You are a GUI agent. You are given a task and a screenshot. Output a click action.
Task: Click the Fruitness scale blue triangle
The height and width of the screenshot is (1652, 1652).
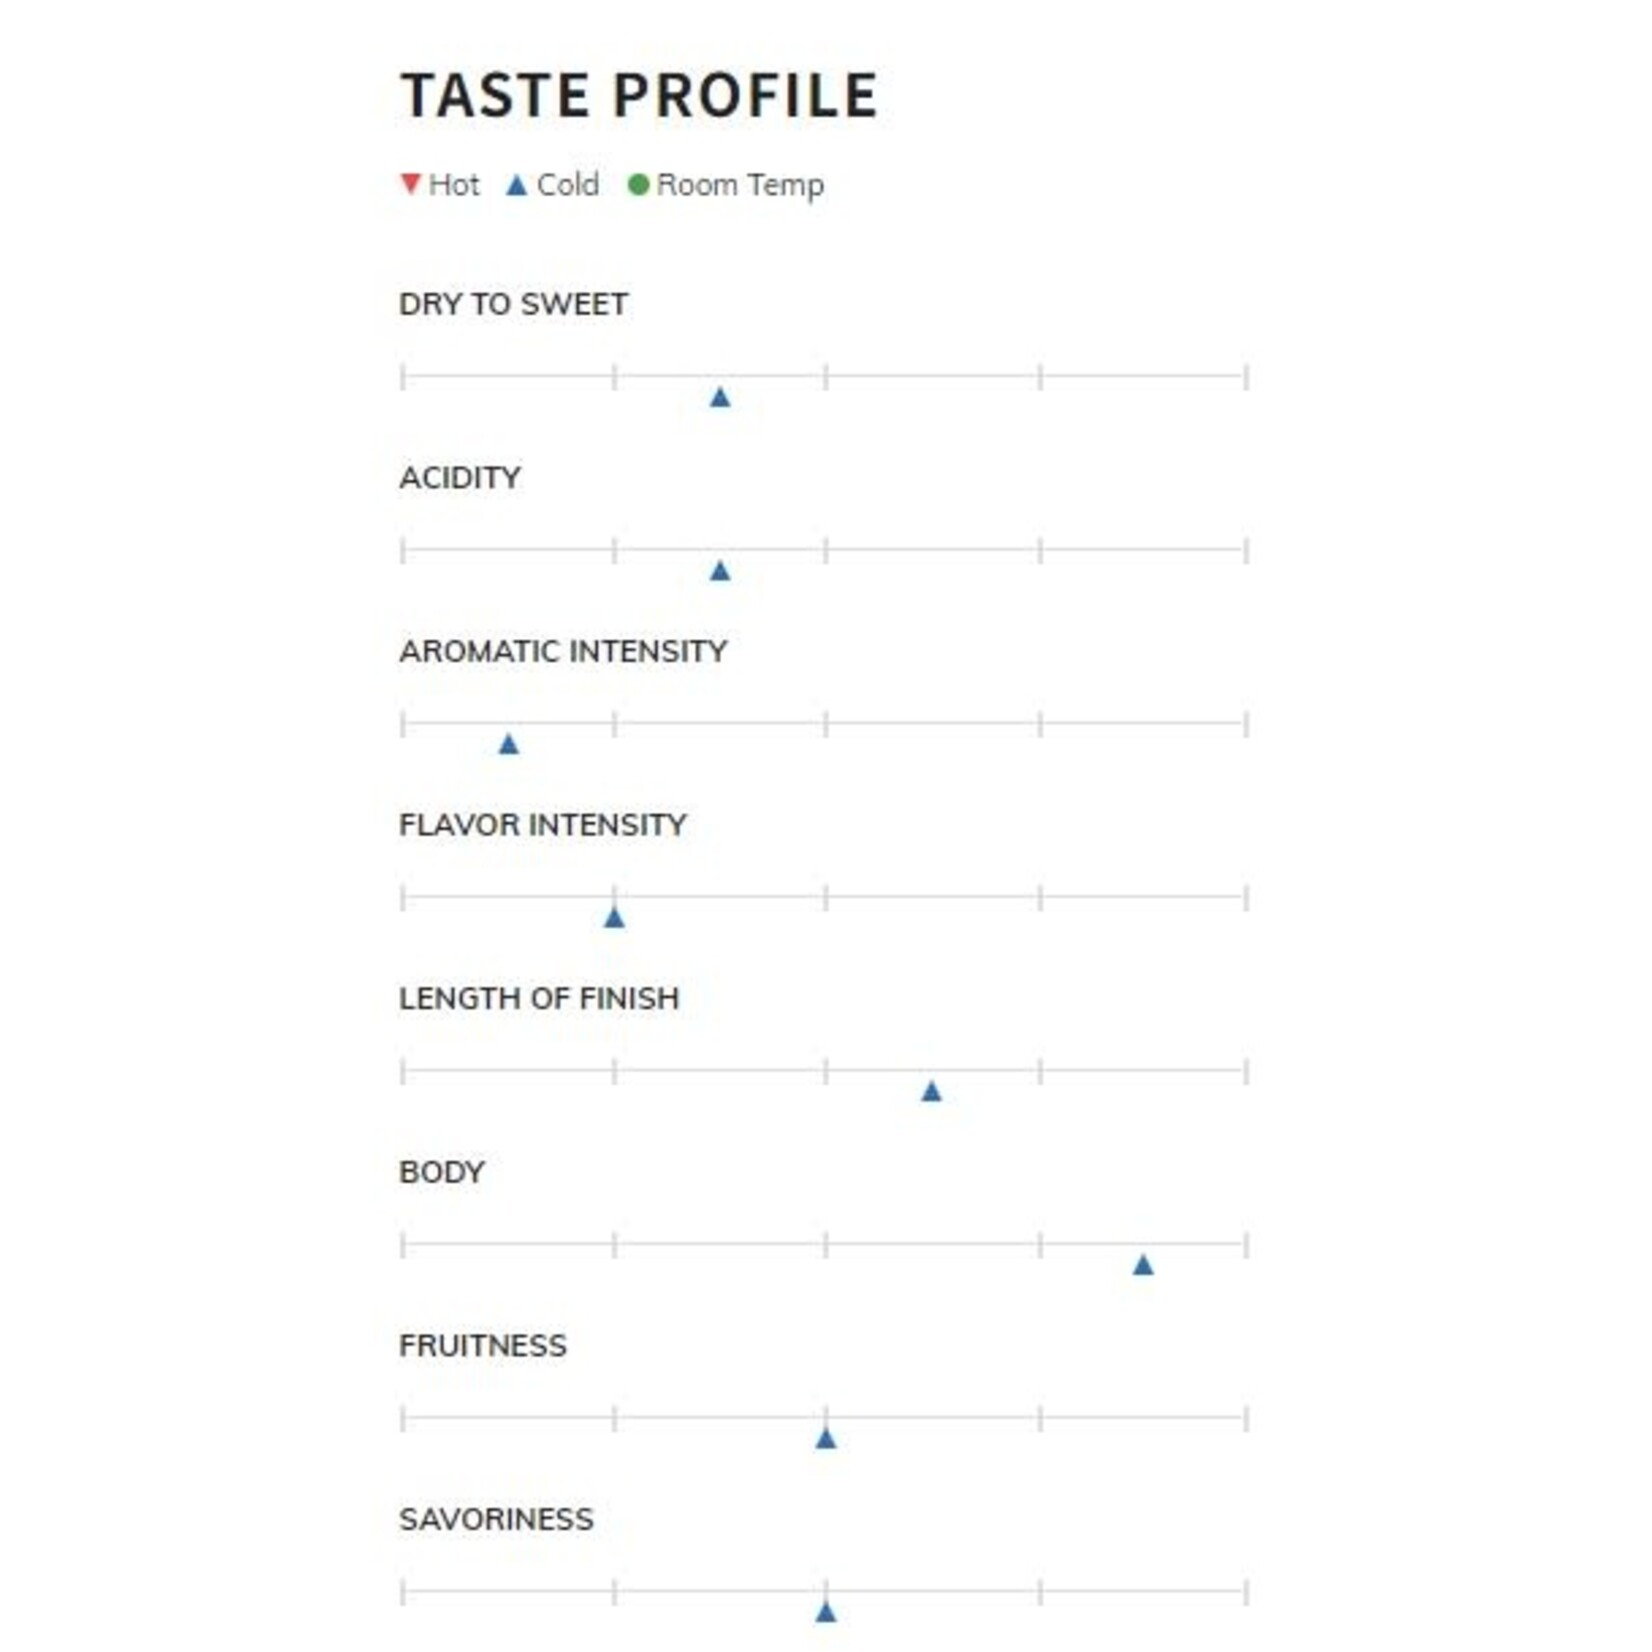[x=825, y=1438]
